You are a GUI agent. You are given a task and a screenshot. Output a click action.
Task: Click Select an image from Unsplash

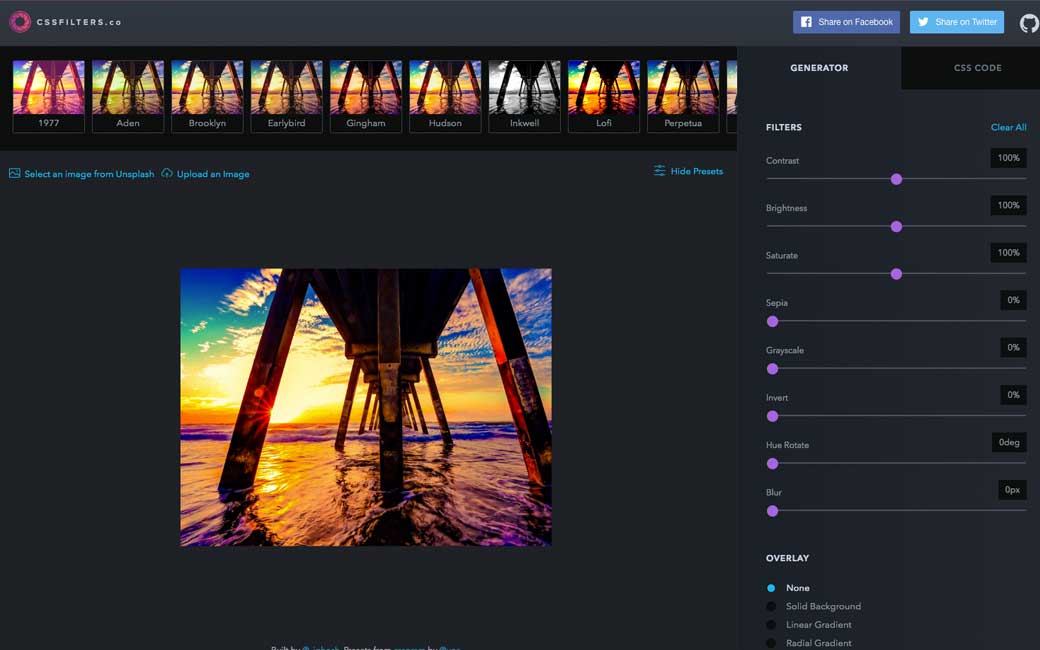(89, 174)
